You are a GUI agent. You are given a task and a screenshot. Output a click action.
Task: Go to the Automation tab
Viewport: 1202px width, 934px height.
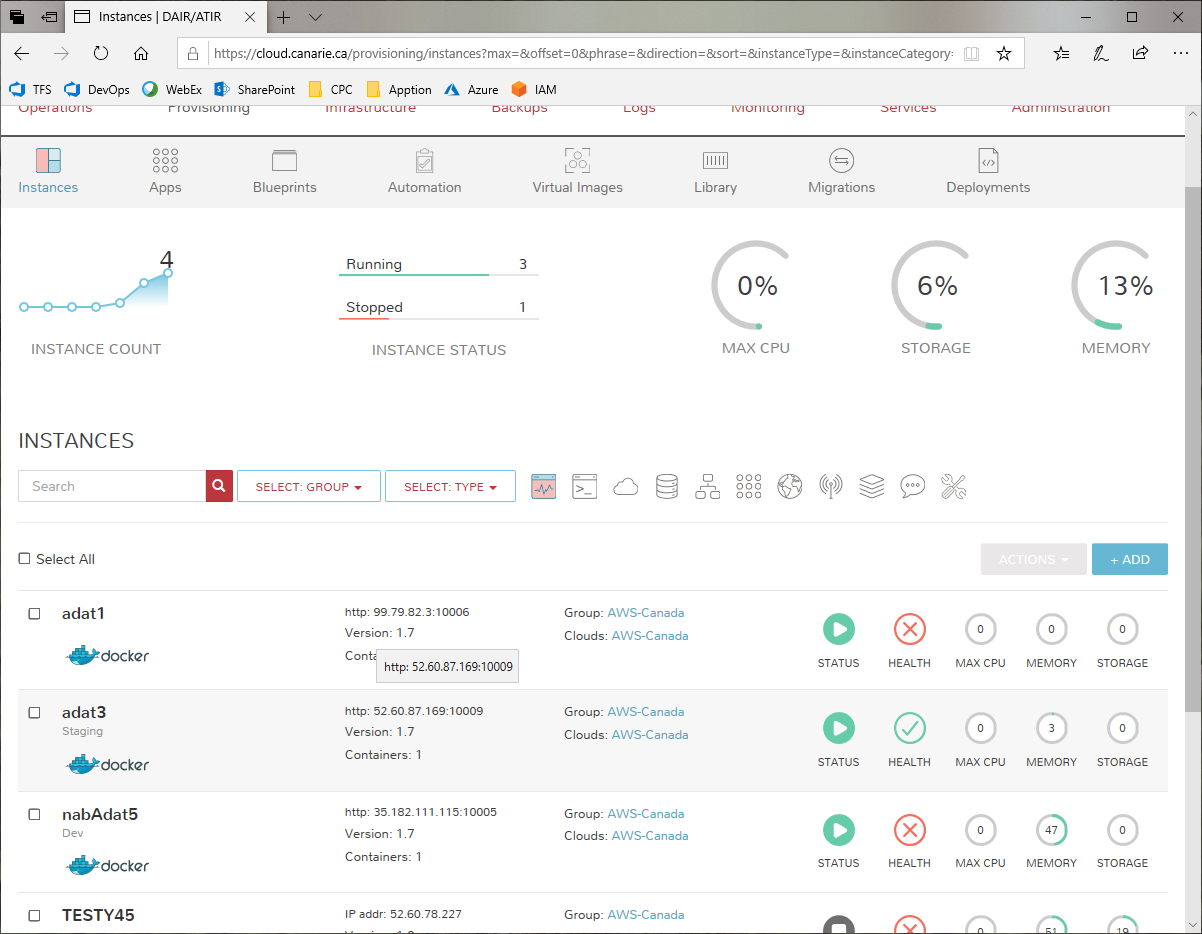point(424,171)
